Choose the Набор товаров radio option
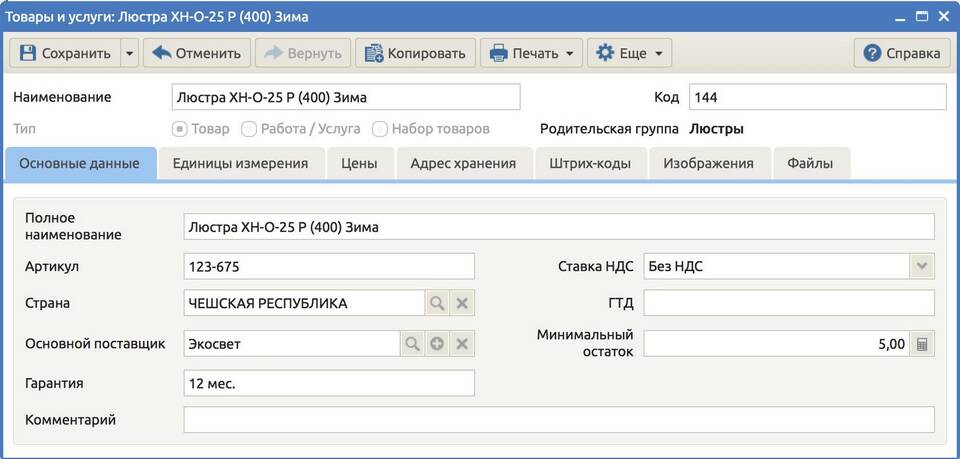 click(380, 129)
